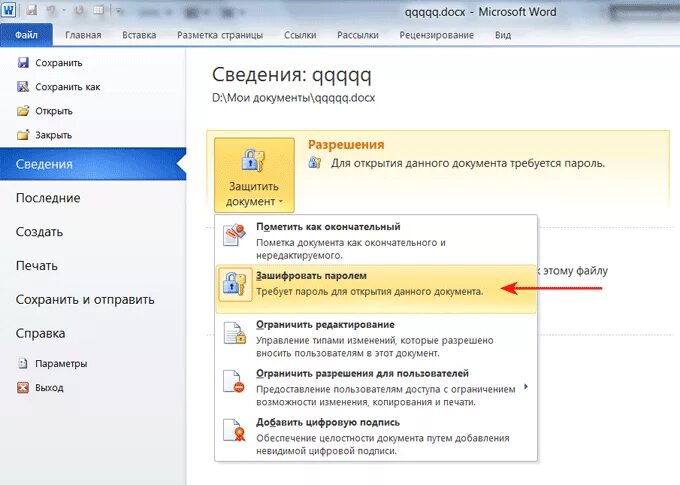Click the file path D:\Мои документы\qqqqq.docx
The height and width of the screenshot is (485, 680).
pyautogui.click(x=294, y=98)
